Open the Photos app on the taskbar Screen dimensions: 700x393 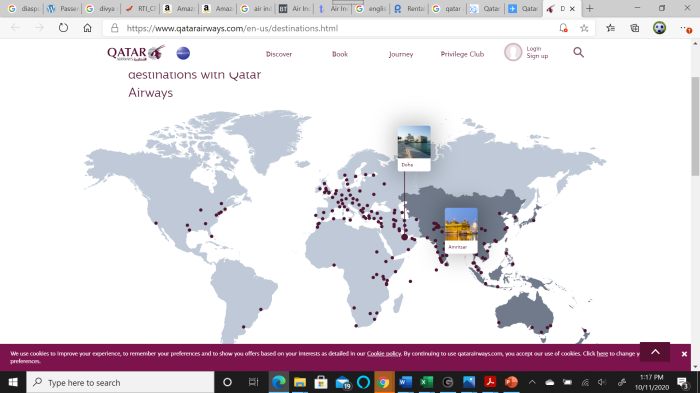[469, 382]
